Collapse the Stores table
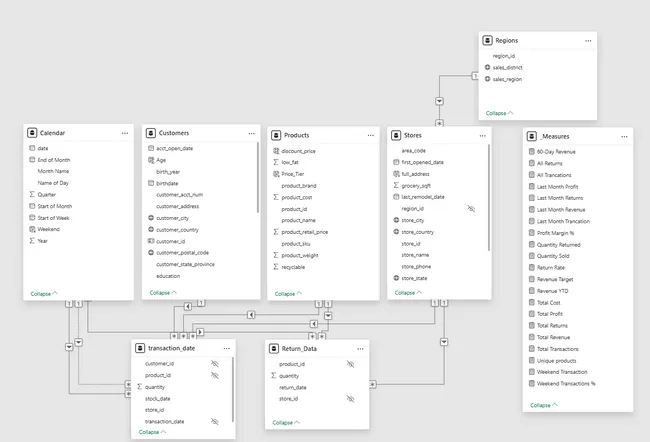 click(x=408, y=293)
